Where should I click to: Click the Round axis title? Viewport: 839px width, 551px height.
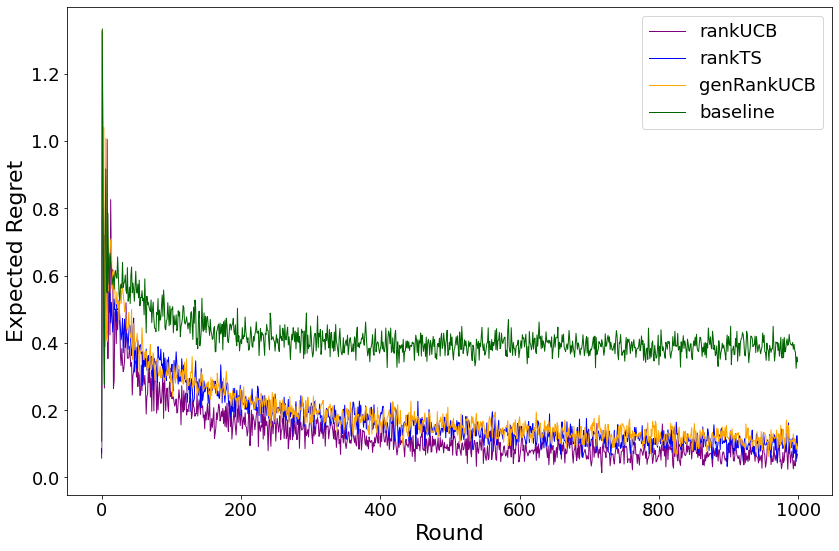coord(449,533)
